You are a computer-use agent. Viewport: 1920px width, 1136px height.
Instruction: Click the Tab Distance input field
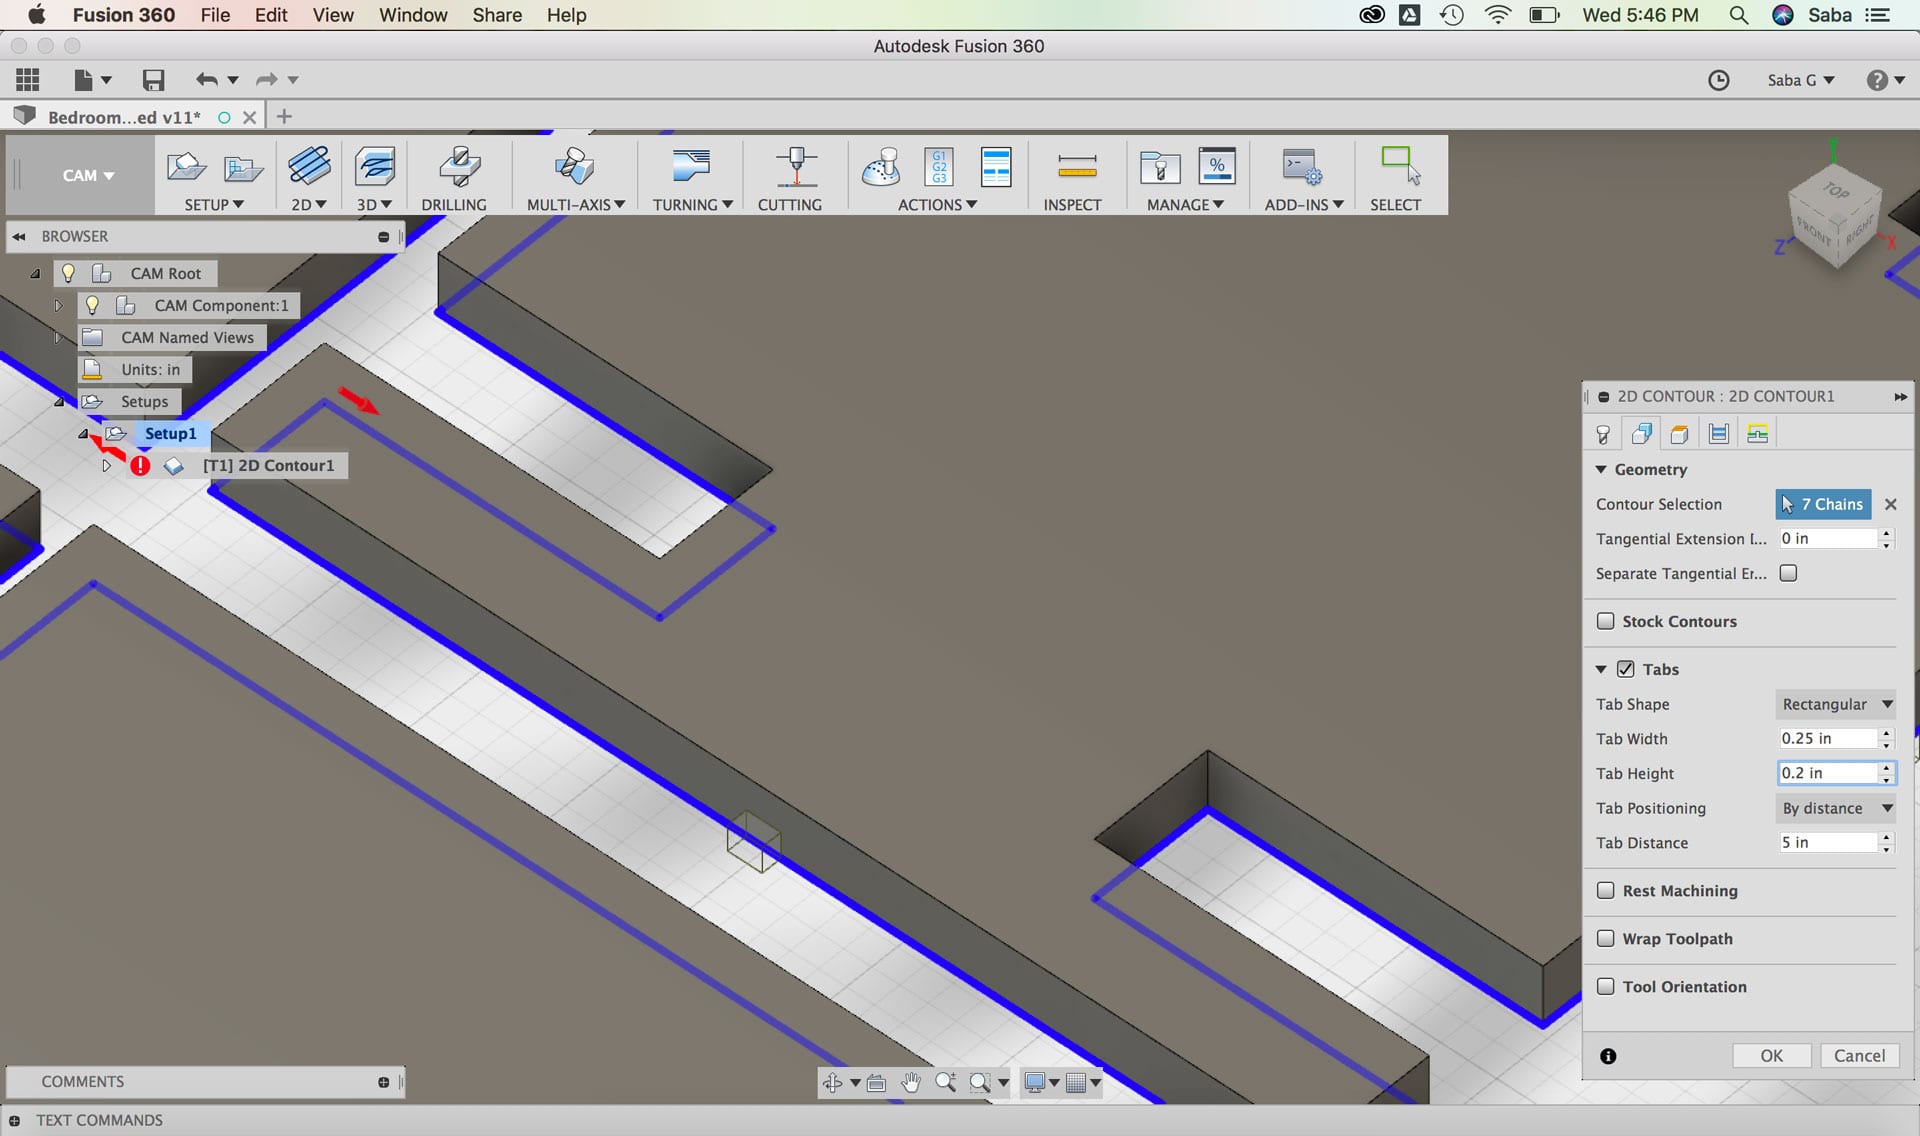(x=1827, y=842)
